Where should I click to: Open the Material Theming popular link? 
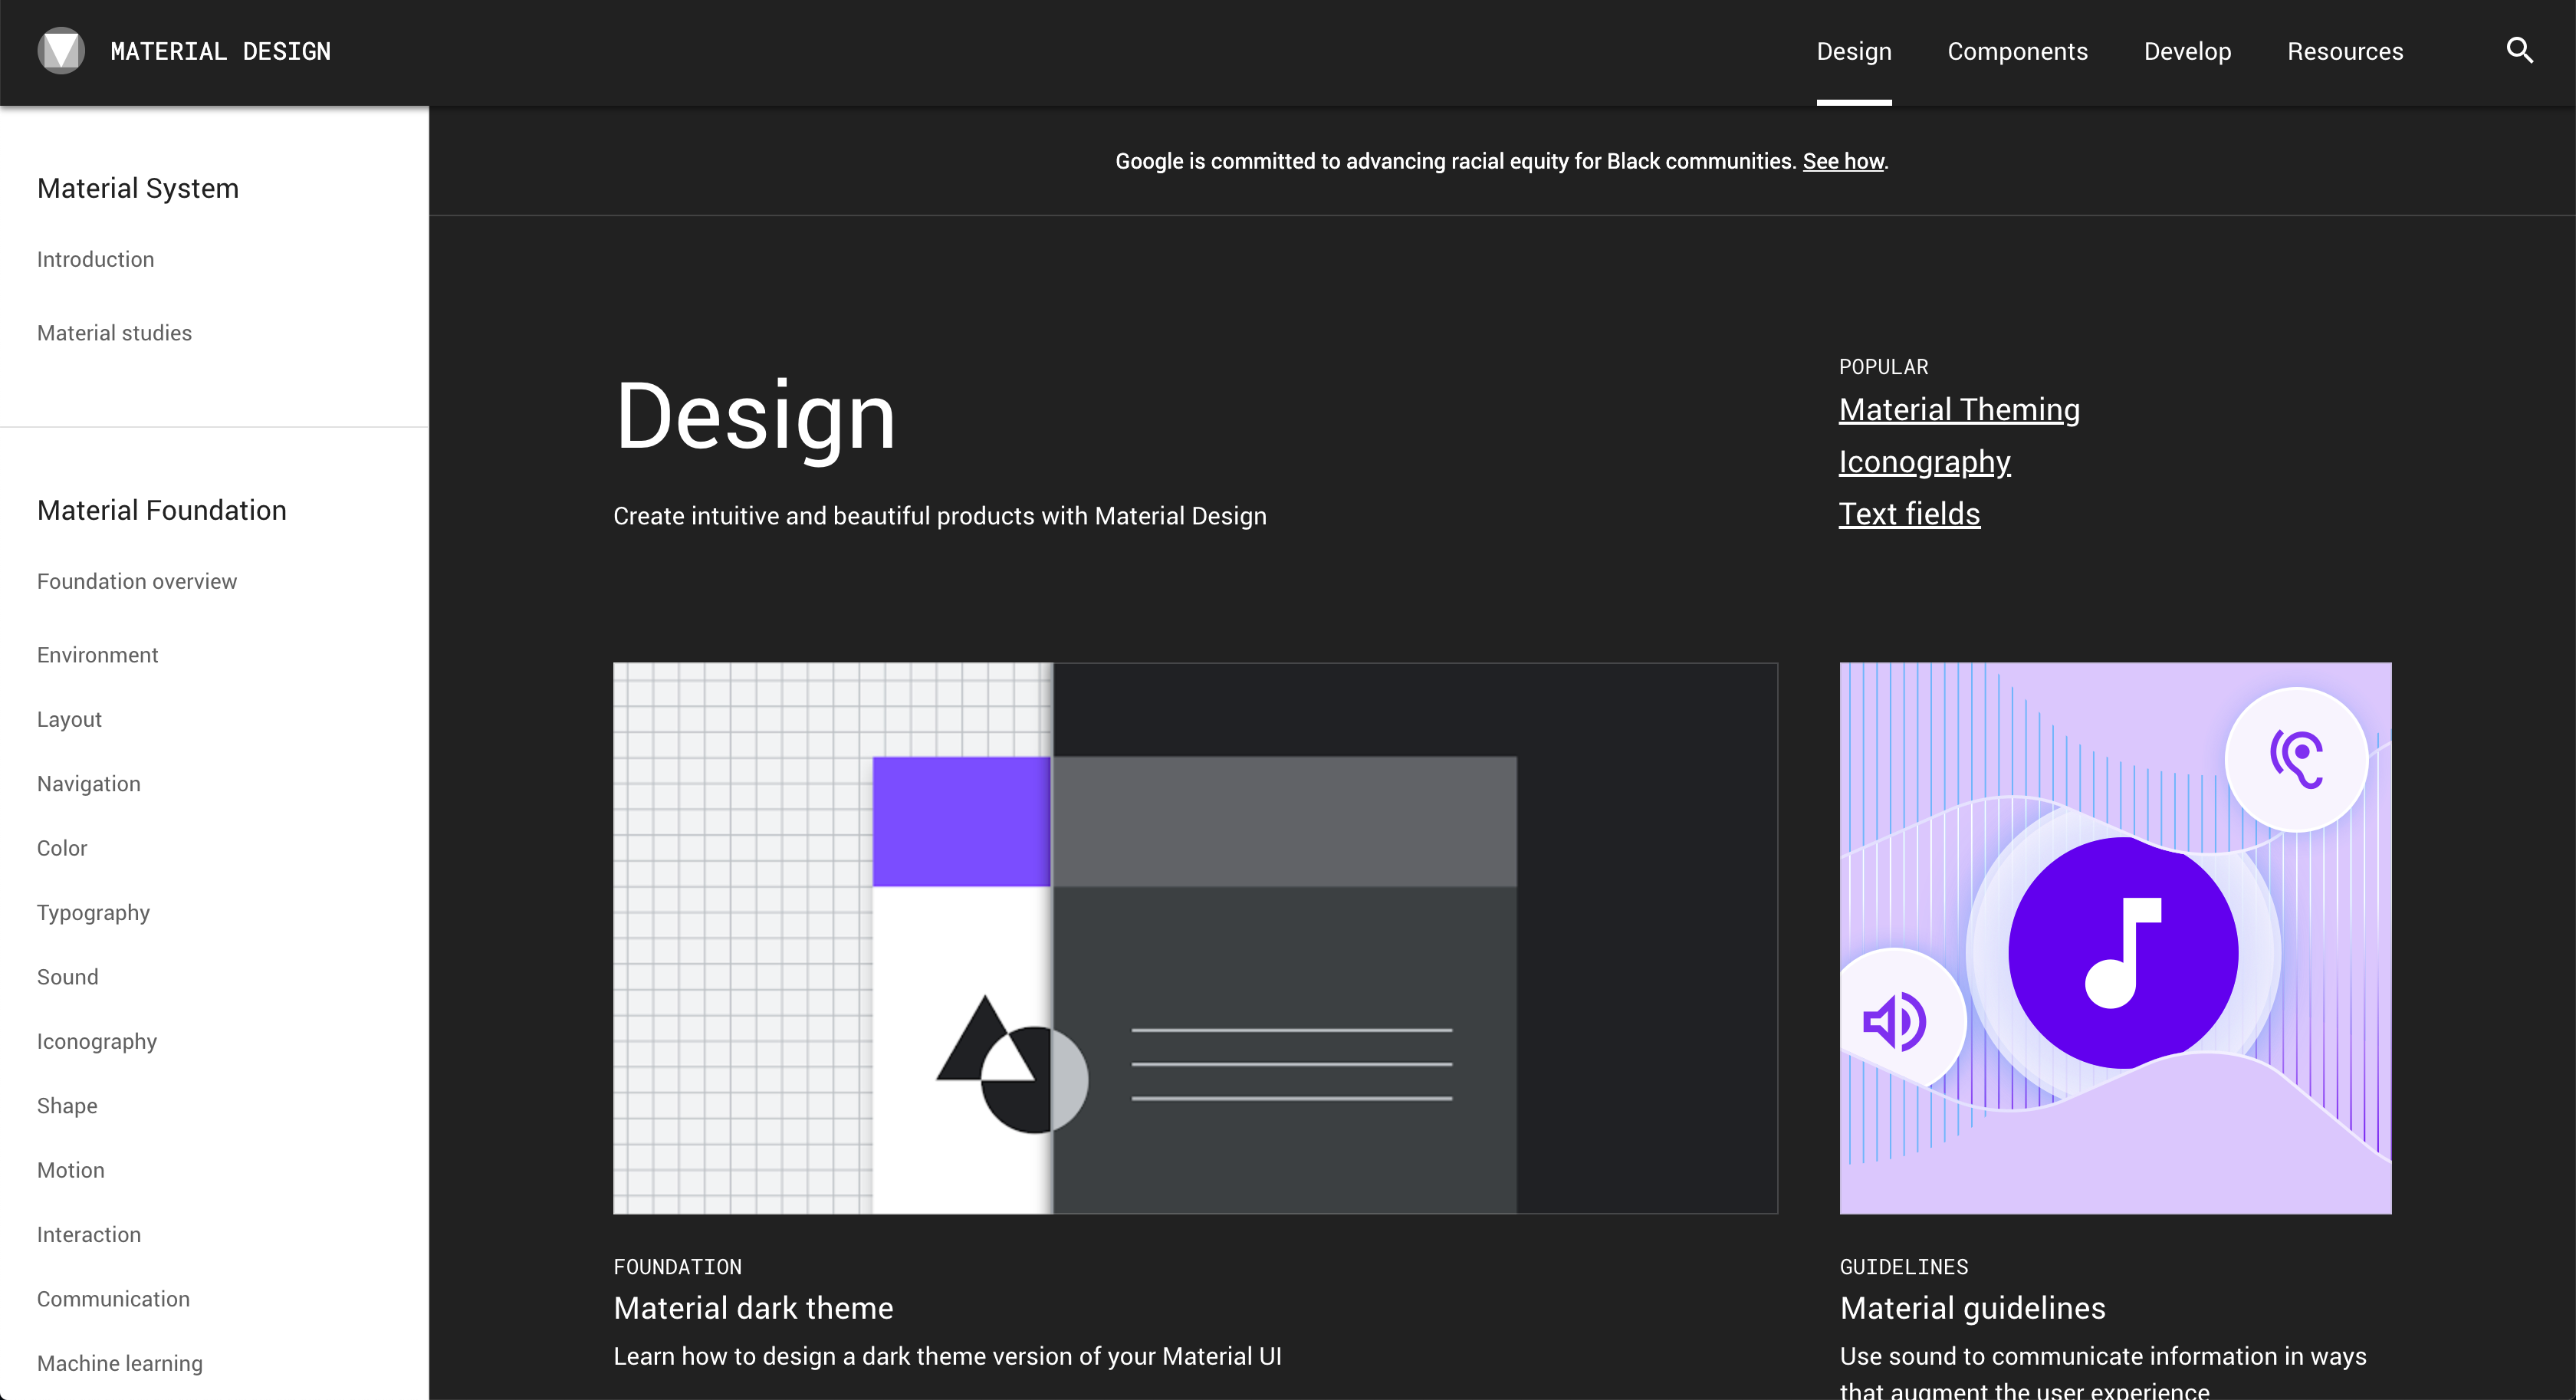click(1958, 410)
